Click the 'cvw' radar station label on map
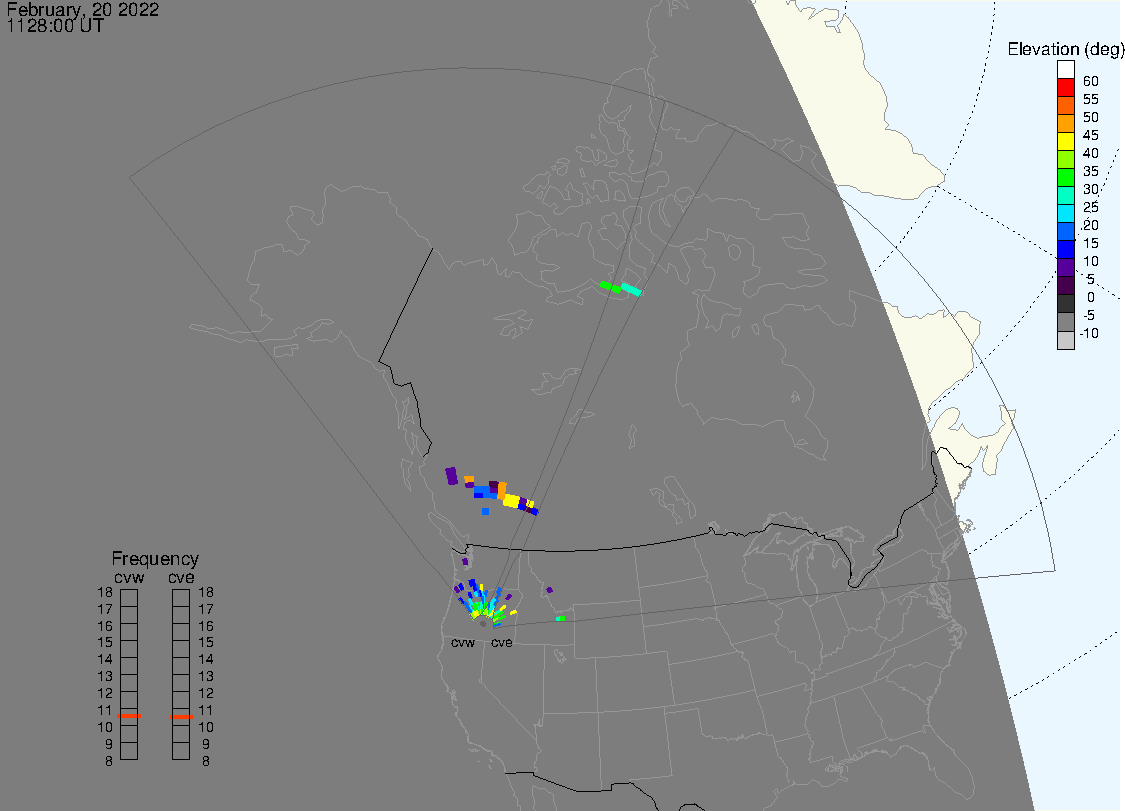The height and width of the screenshot is (811, 1125). click(463, 642)
